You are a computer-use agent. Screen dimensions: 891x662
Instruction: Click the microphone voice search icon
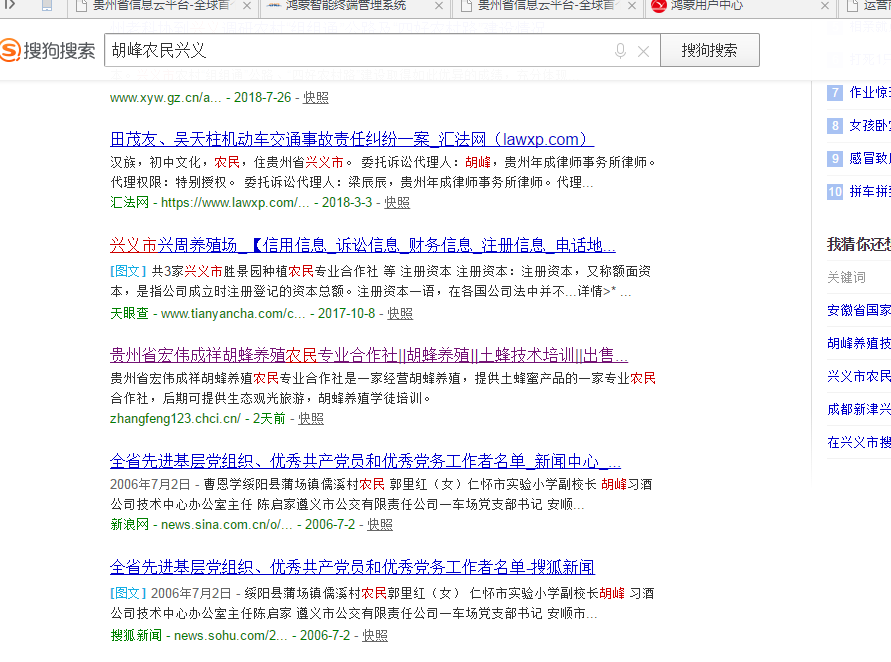pos(620,51)
